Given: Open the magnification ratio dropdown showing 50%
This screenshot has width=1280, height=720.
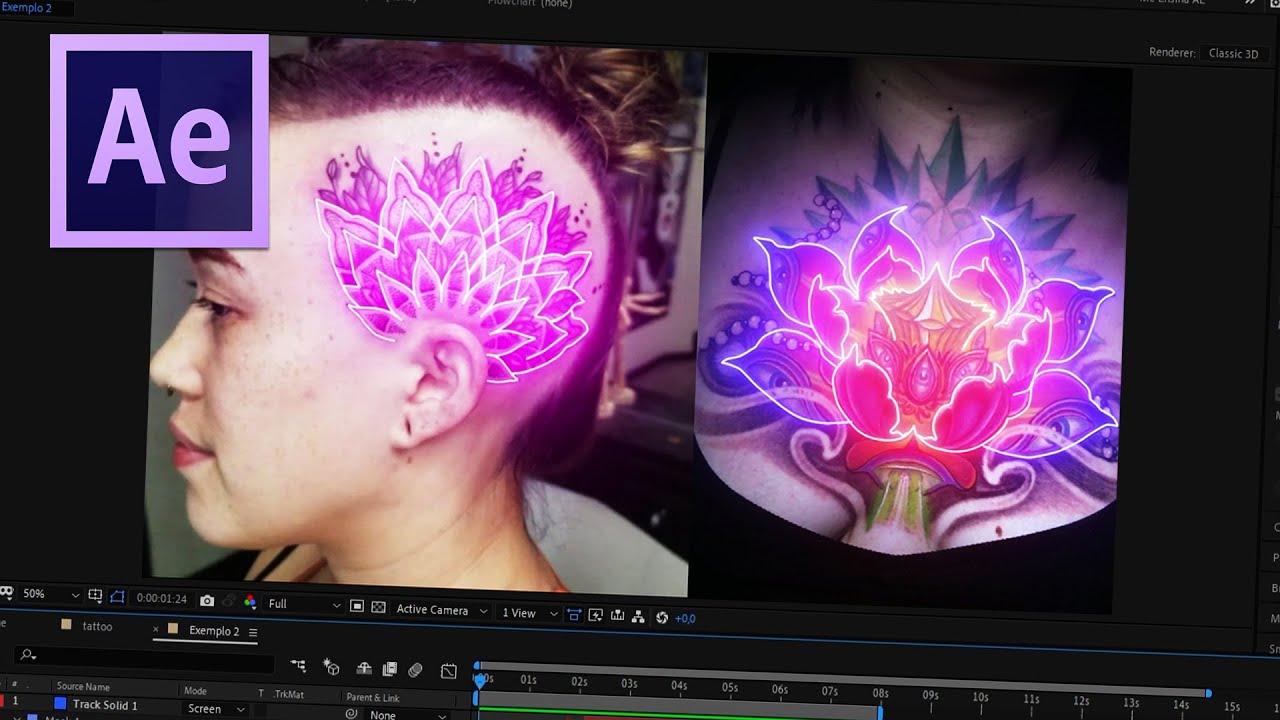Looking at the screenshot, I should click(50, 594).
